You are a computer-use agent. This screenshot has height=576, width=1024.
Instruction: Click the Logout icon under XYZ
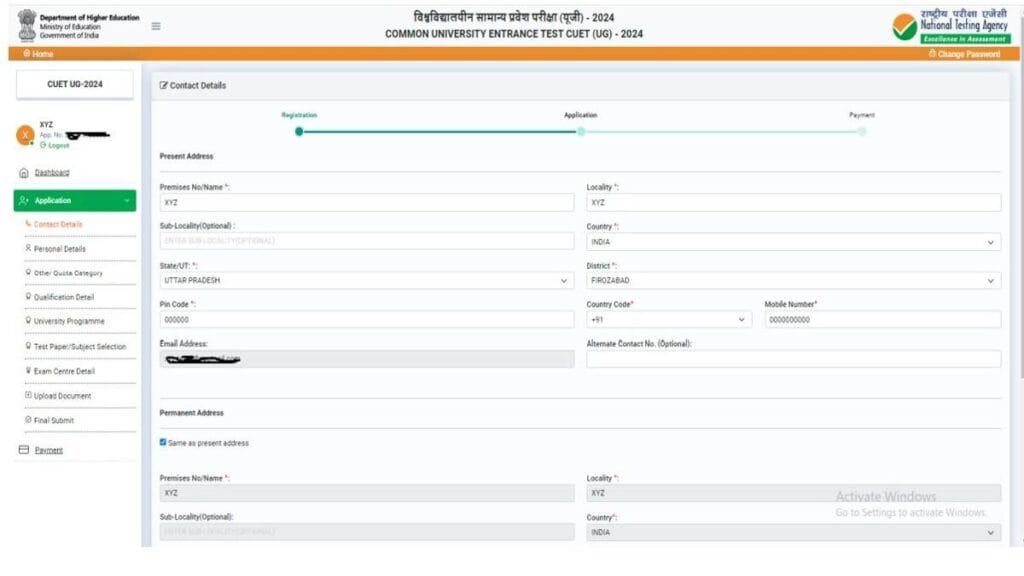pyautogui.click(x=43, y=146)
